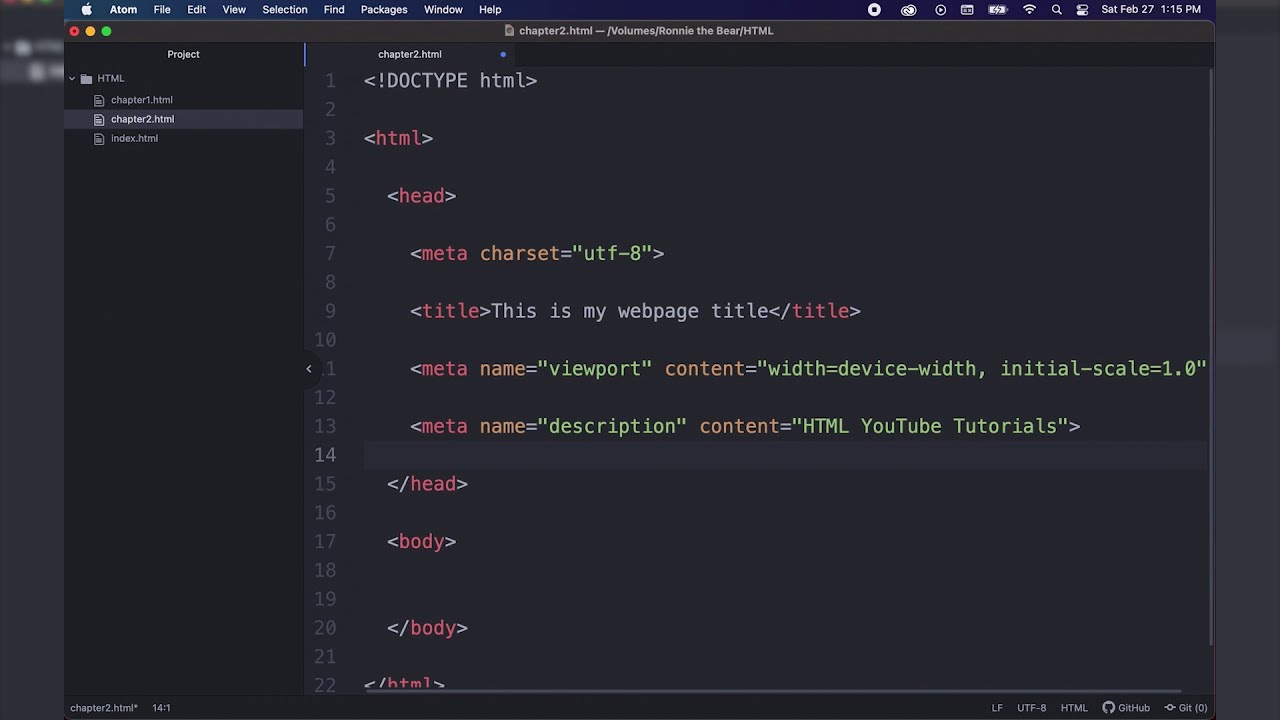Click the closing head tag
Screen dimensions: 1280x720
point(427,484)
